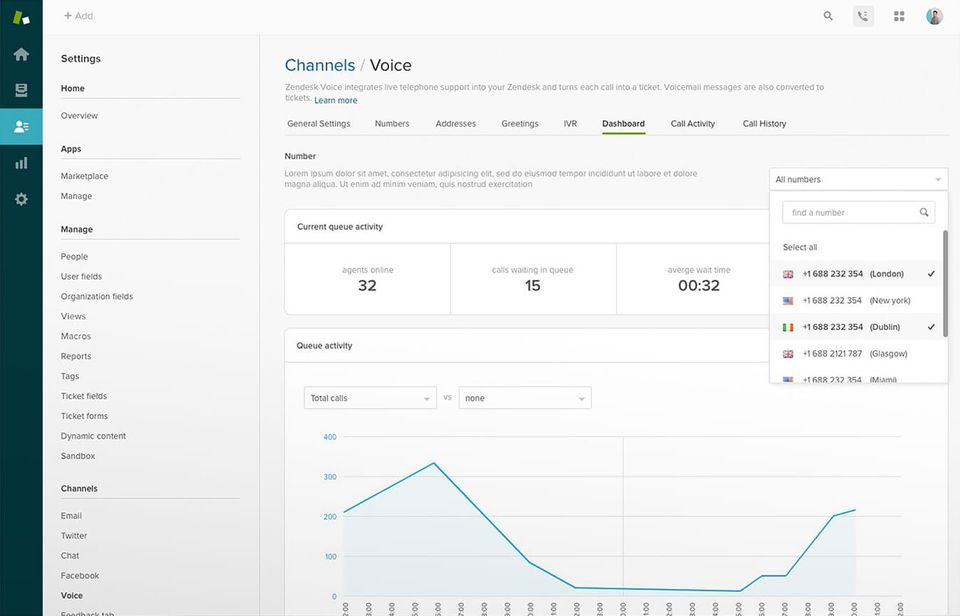Image resolution: width=960 pixels, height=616 pixels.
Task: Open Chat channel settings
Action: tap(70, 556)
